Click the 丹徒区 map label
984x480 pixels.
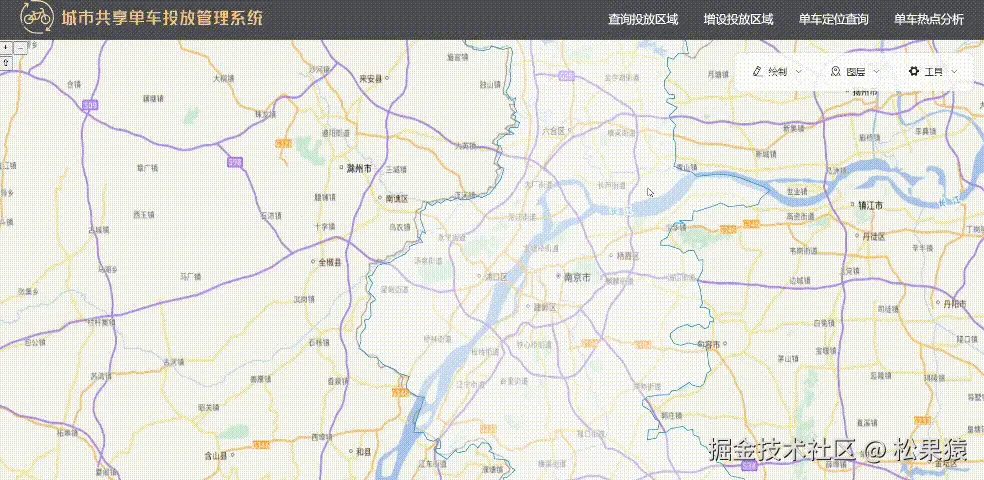(x=873, y=236)
